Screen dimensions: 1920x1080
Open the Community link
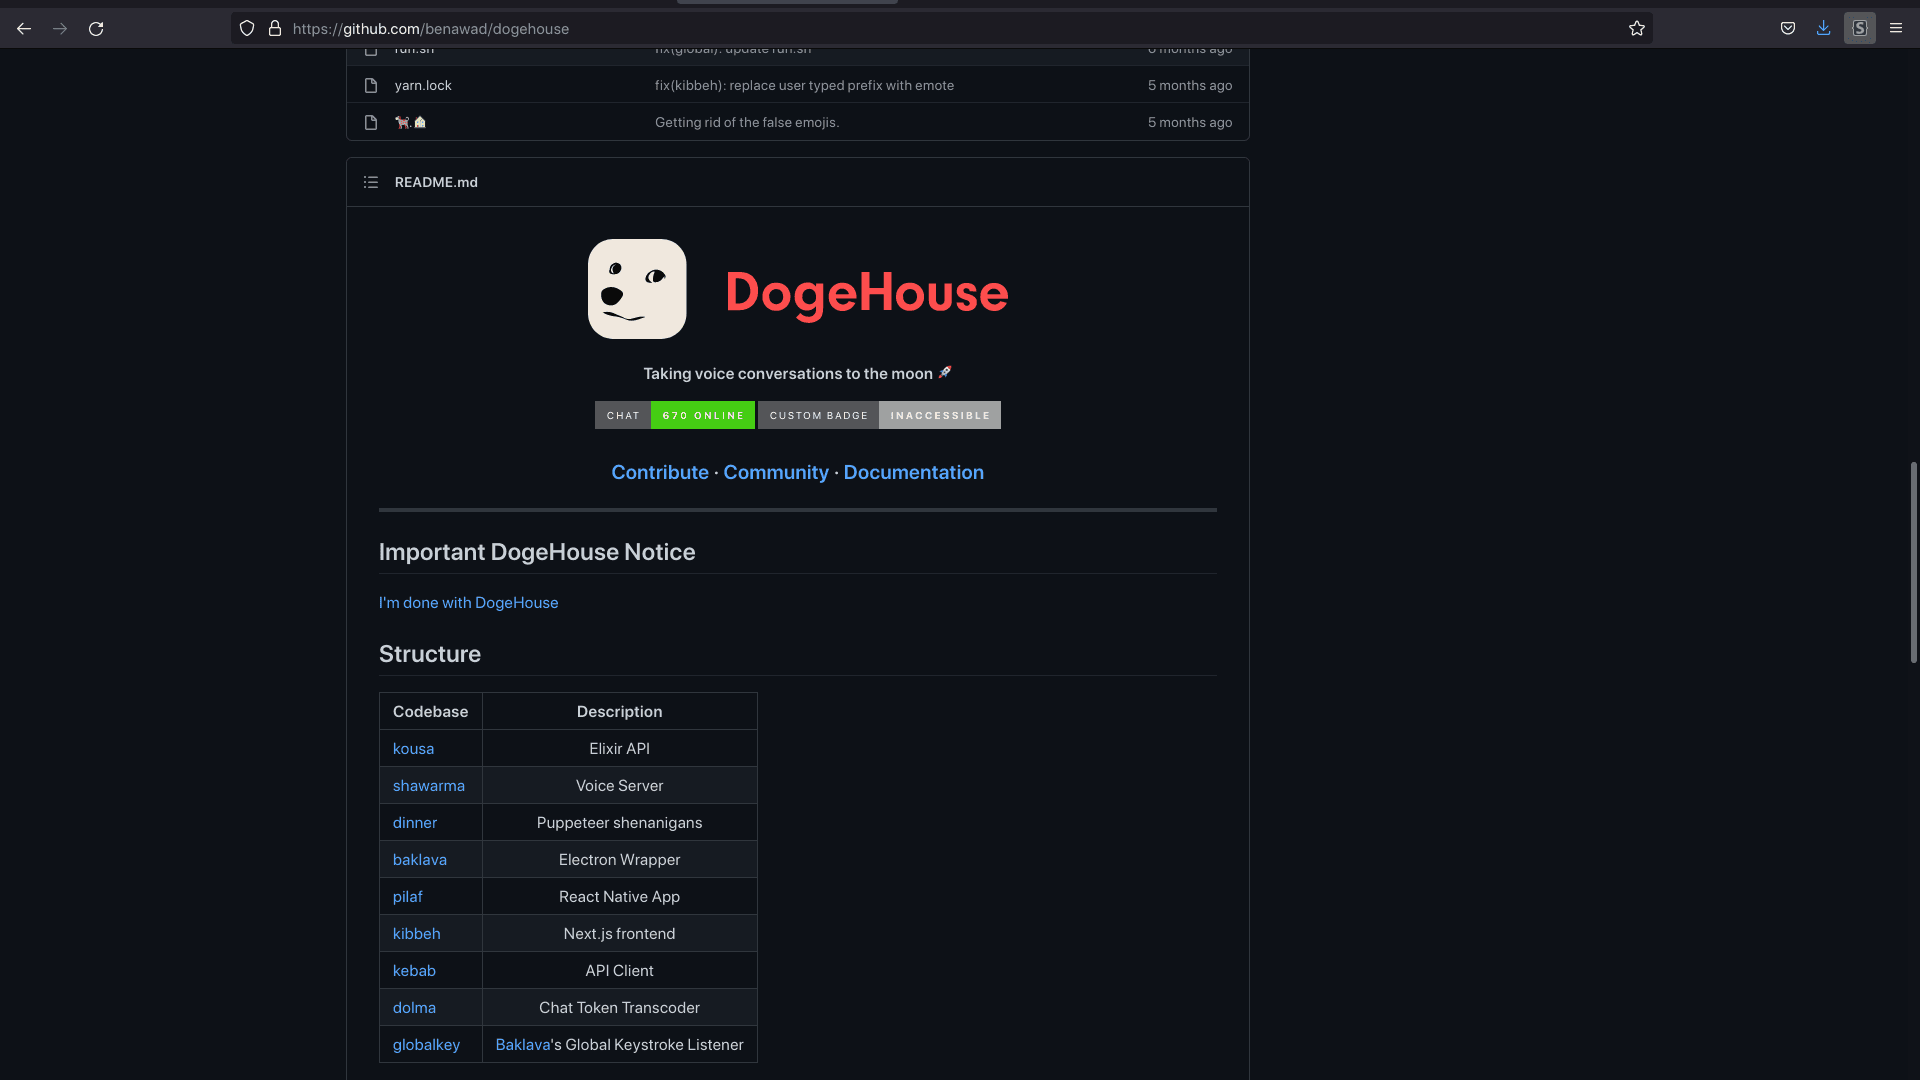[775, 472]
